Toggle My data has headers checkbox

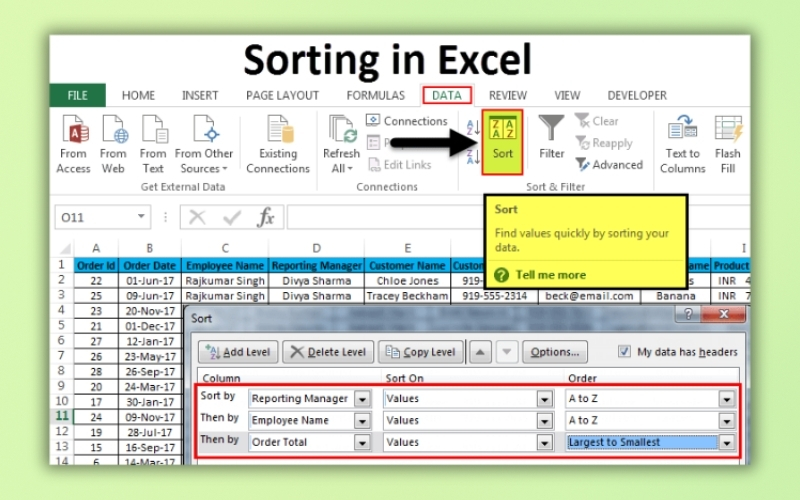(x=624, y=351)
